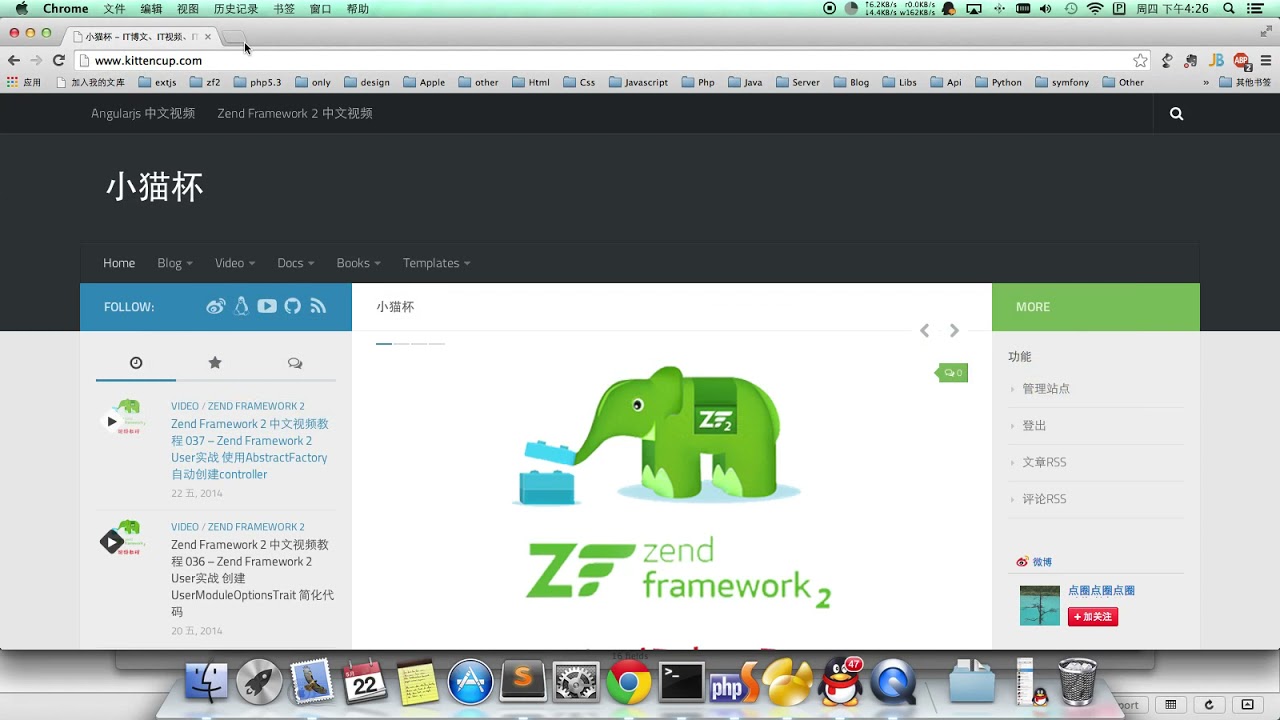The image size is (1280, 720).
Task: Show hidden bookmarks with the overflow chevron
Action: [x=1206, y=83]
